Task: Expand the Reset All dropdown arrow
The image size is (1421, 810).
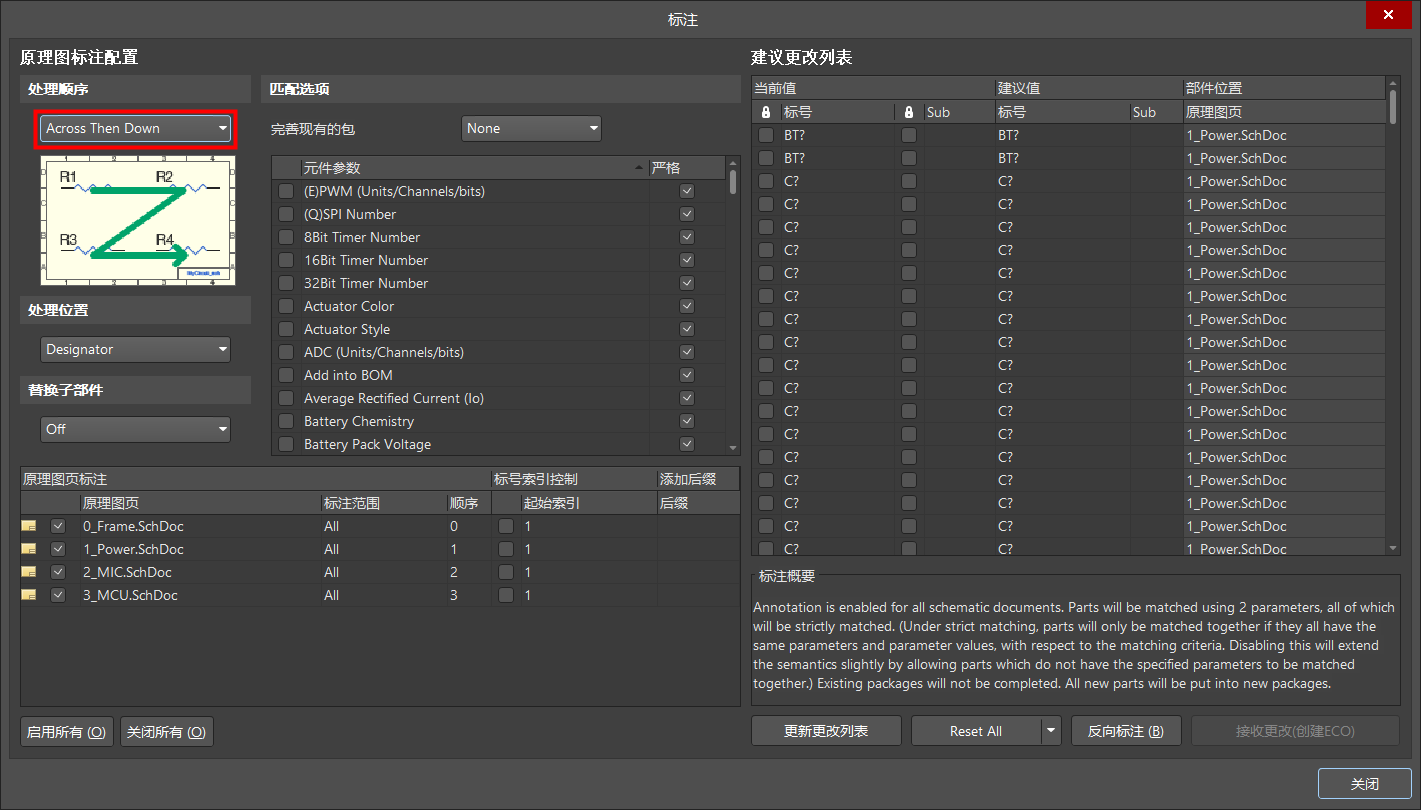Action: click(1050, 731)
